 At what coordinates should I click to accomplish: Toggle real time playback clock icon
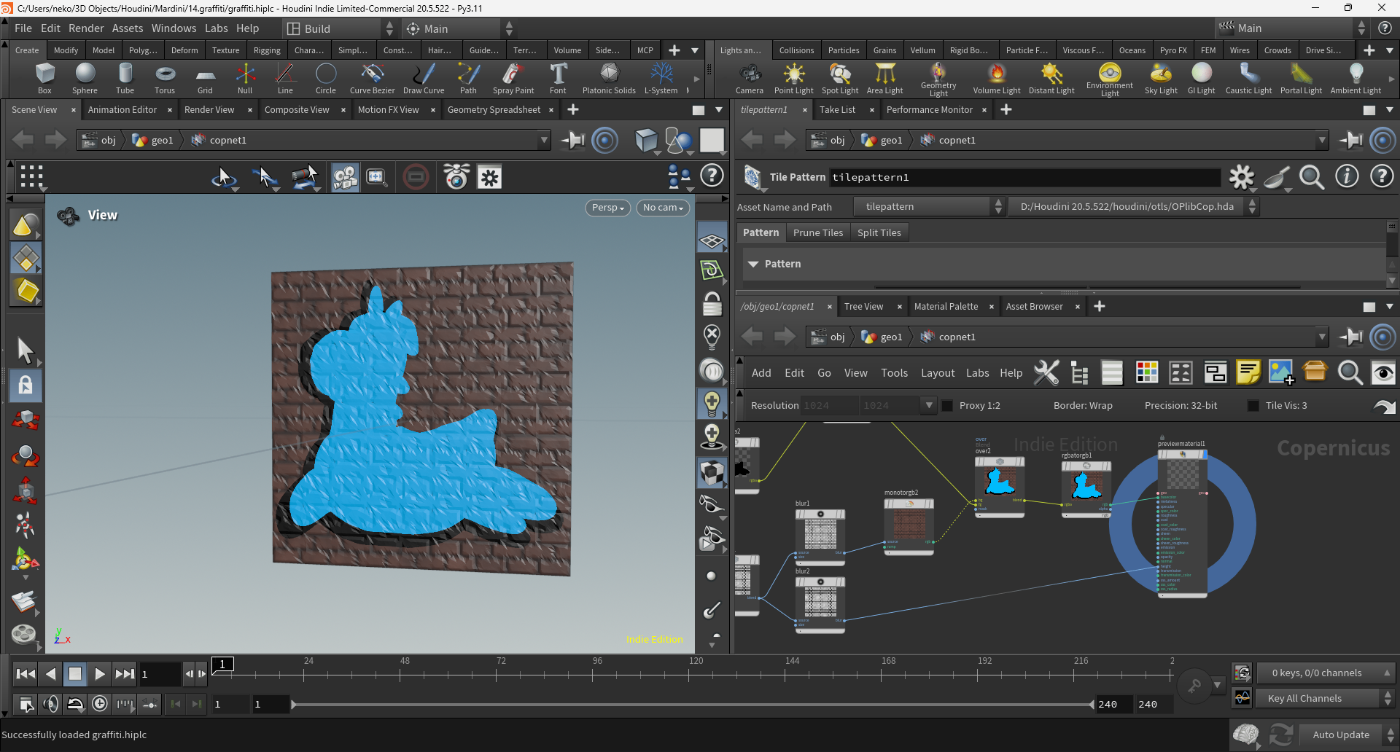coord(100,704)
